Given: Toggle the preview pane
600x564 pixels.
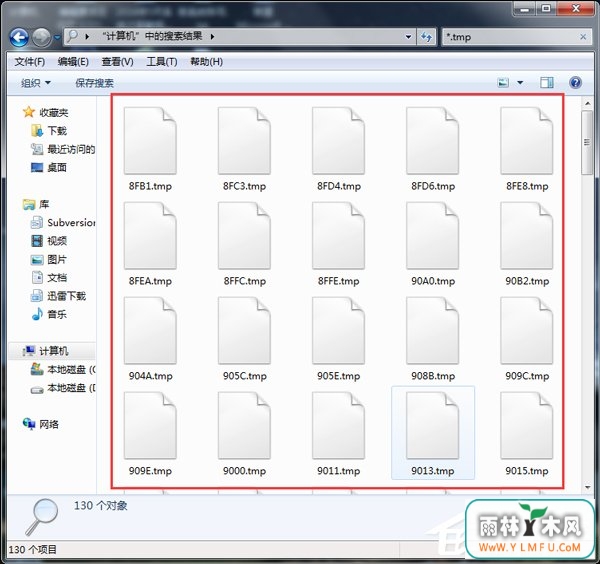Looking at the screenshot, I should point(547,83).
